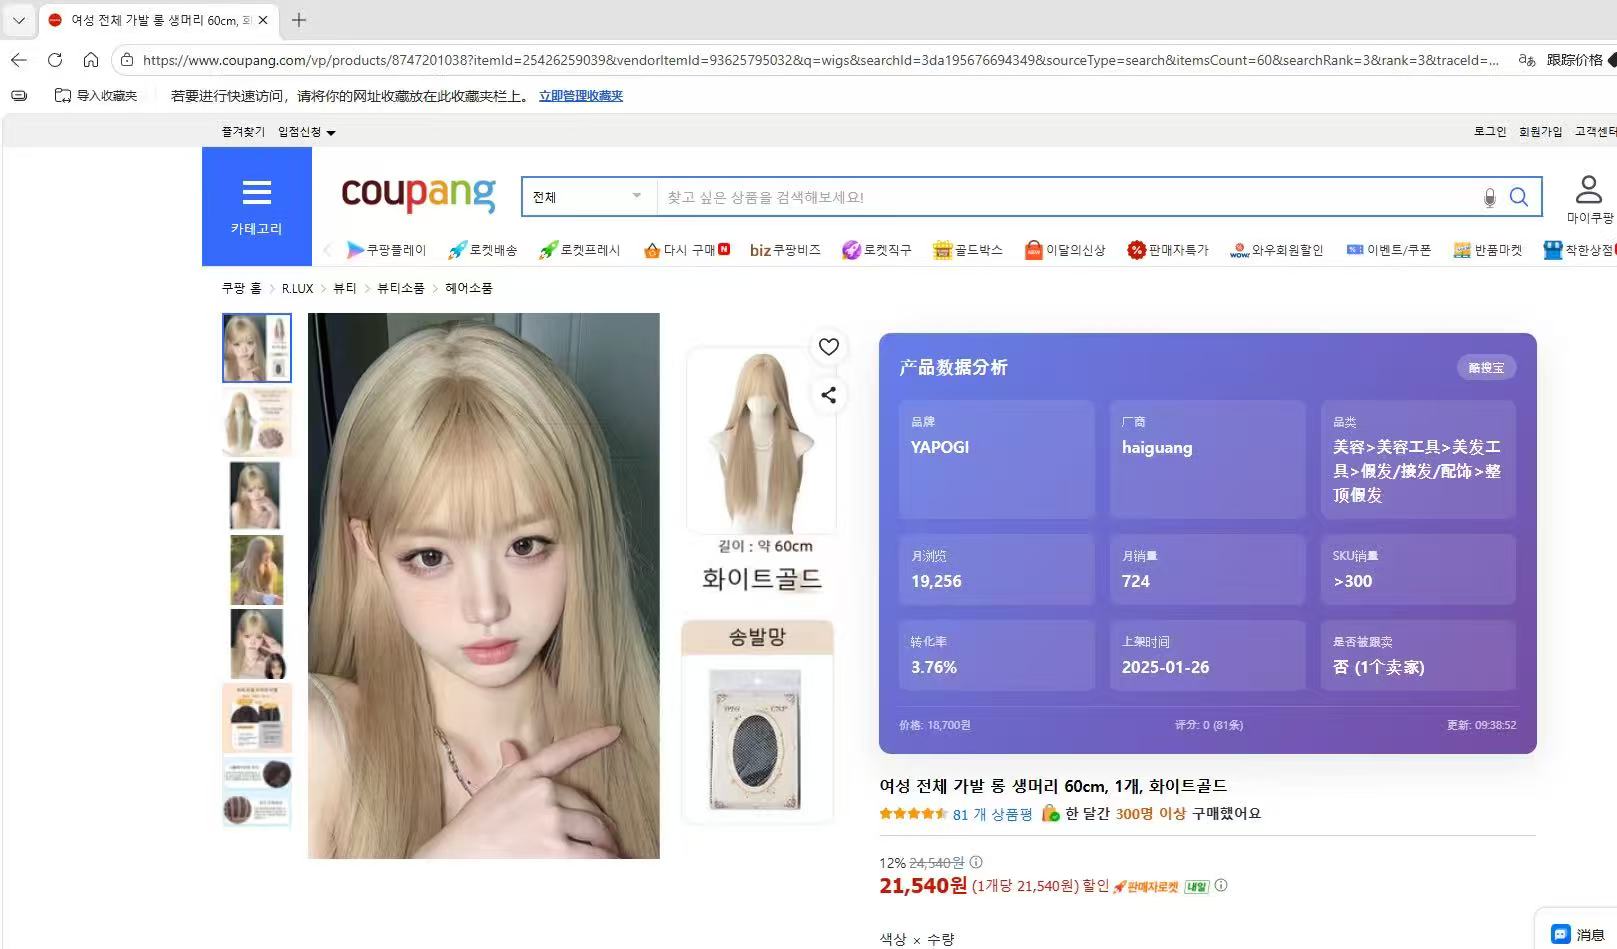The height and width of the screenshot is (949, 1617).
Task: Click the browser address bar URL
Action: pyautogui.click(x=820, y=60)
